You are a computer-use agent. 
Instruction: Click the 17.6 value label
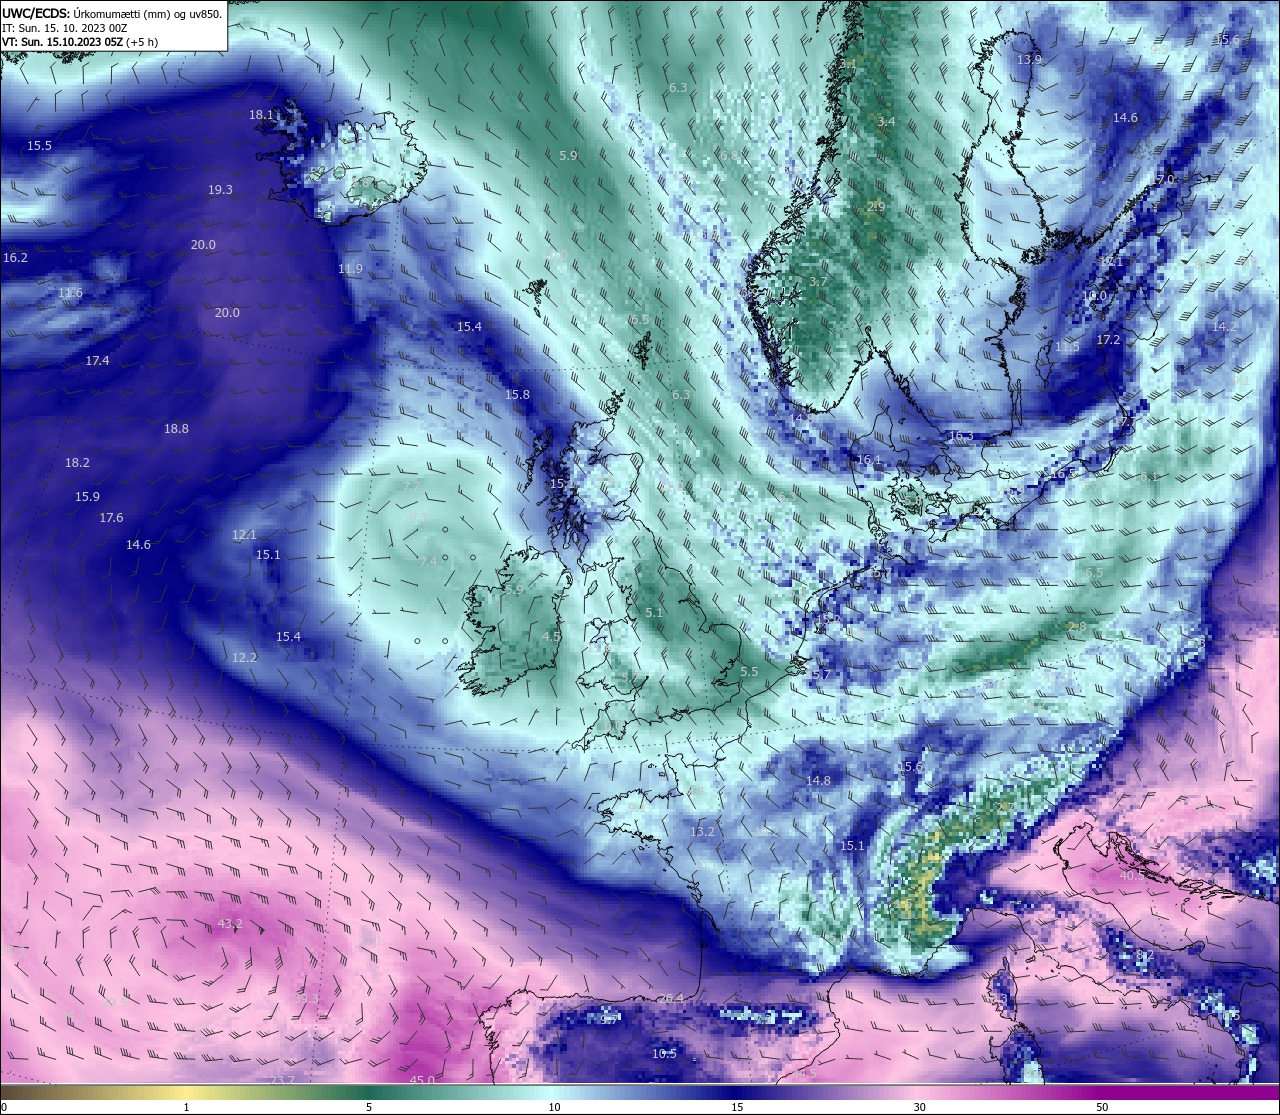point(111,518)
